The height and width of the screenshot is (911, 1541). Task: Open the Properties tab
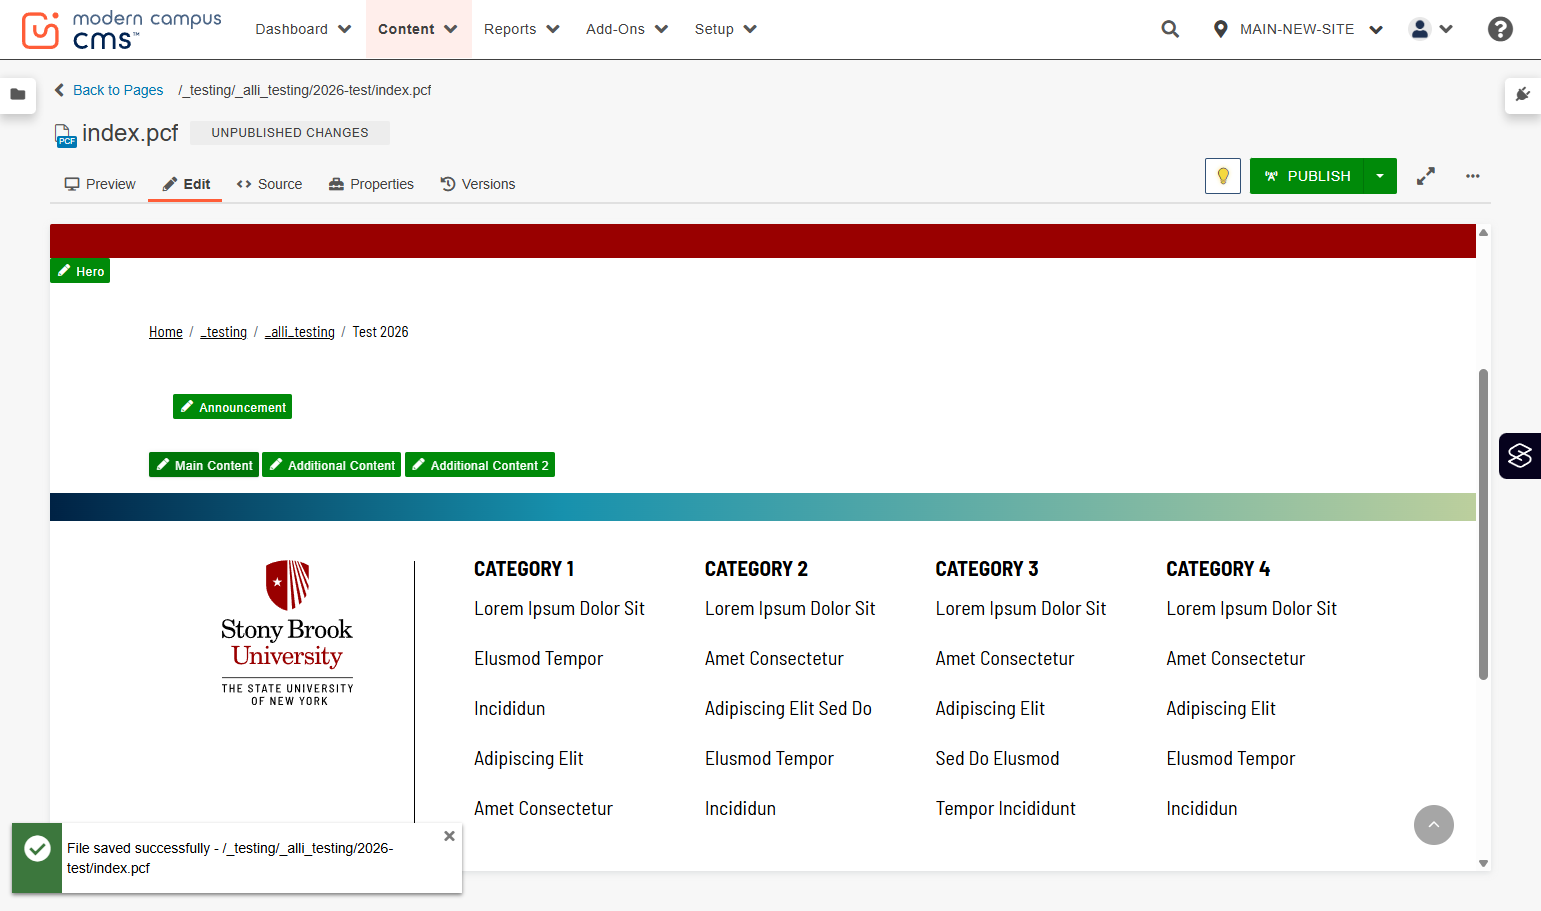[371, 184]
